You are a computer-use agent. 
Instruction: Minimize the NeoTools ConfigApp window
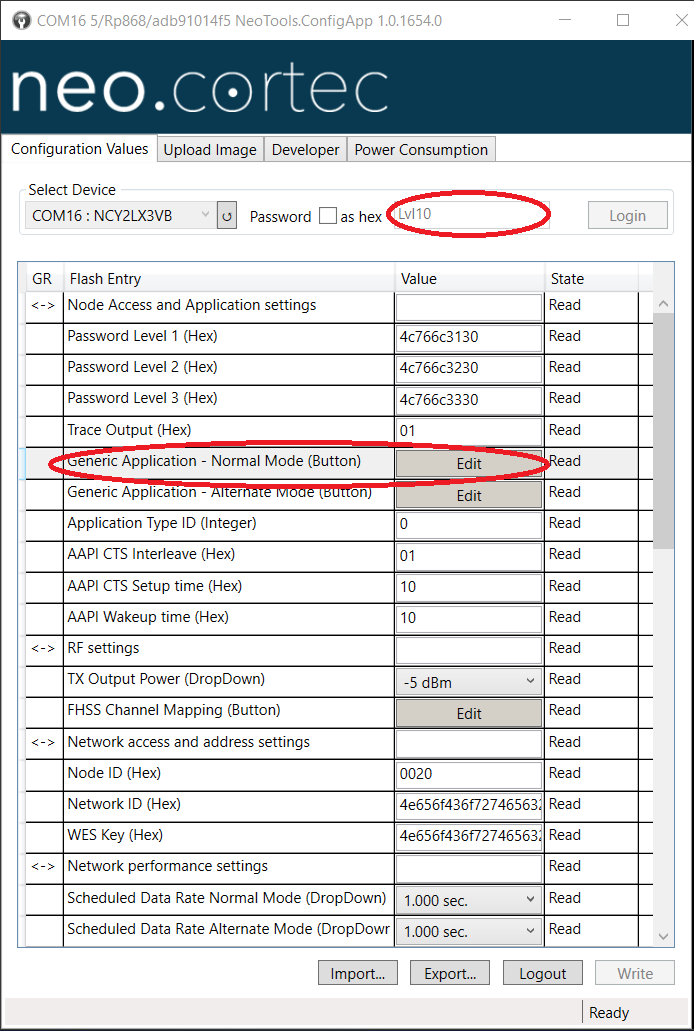(564, 20)
